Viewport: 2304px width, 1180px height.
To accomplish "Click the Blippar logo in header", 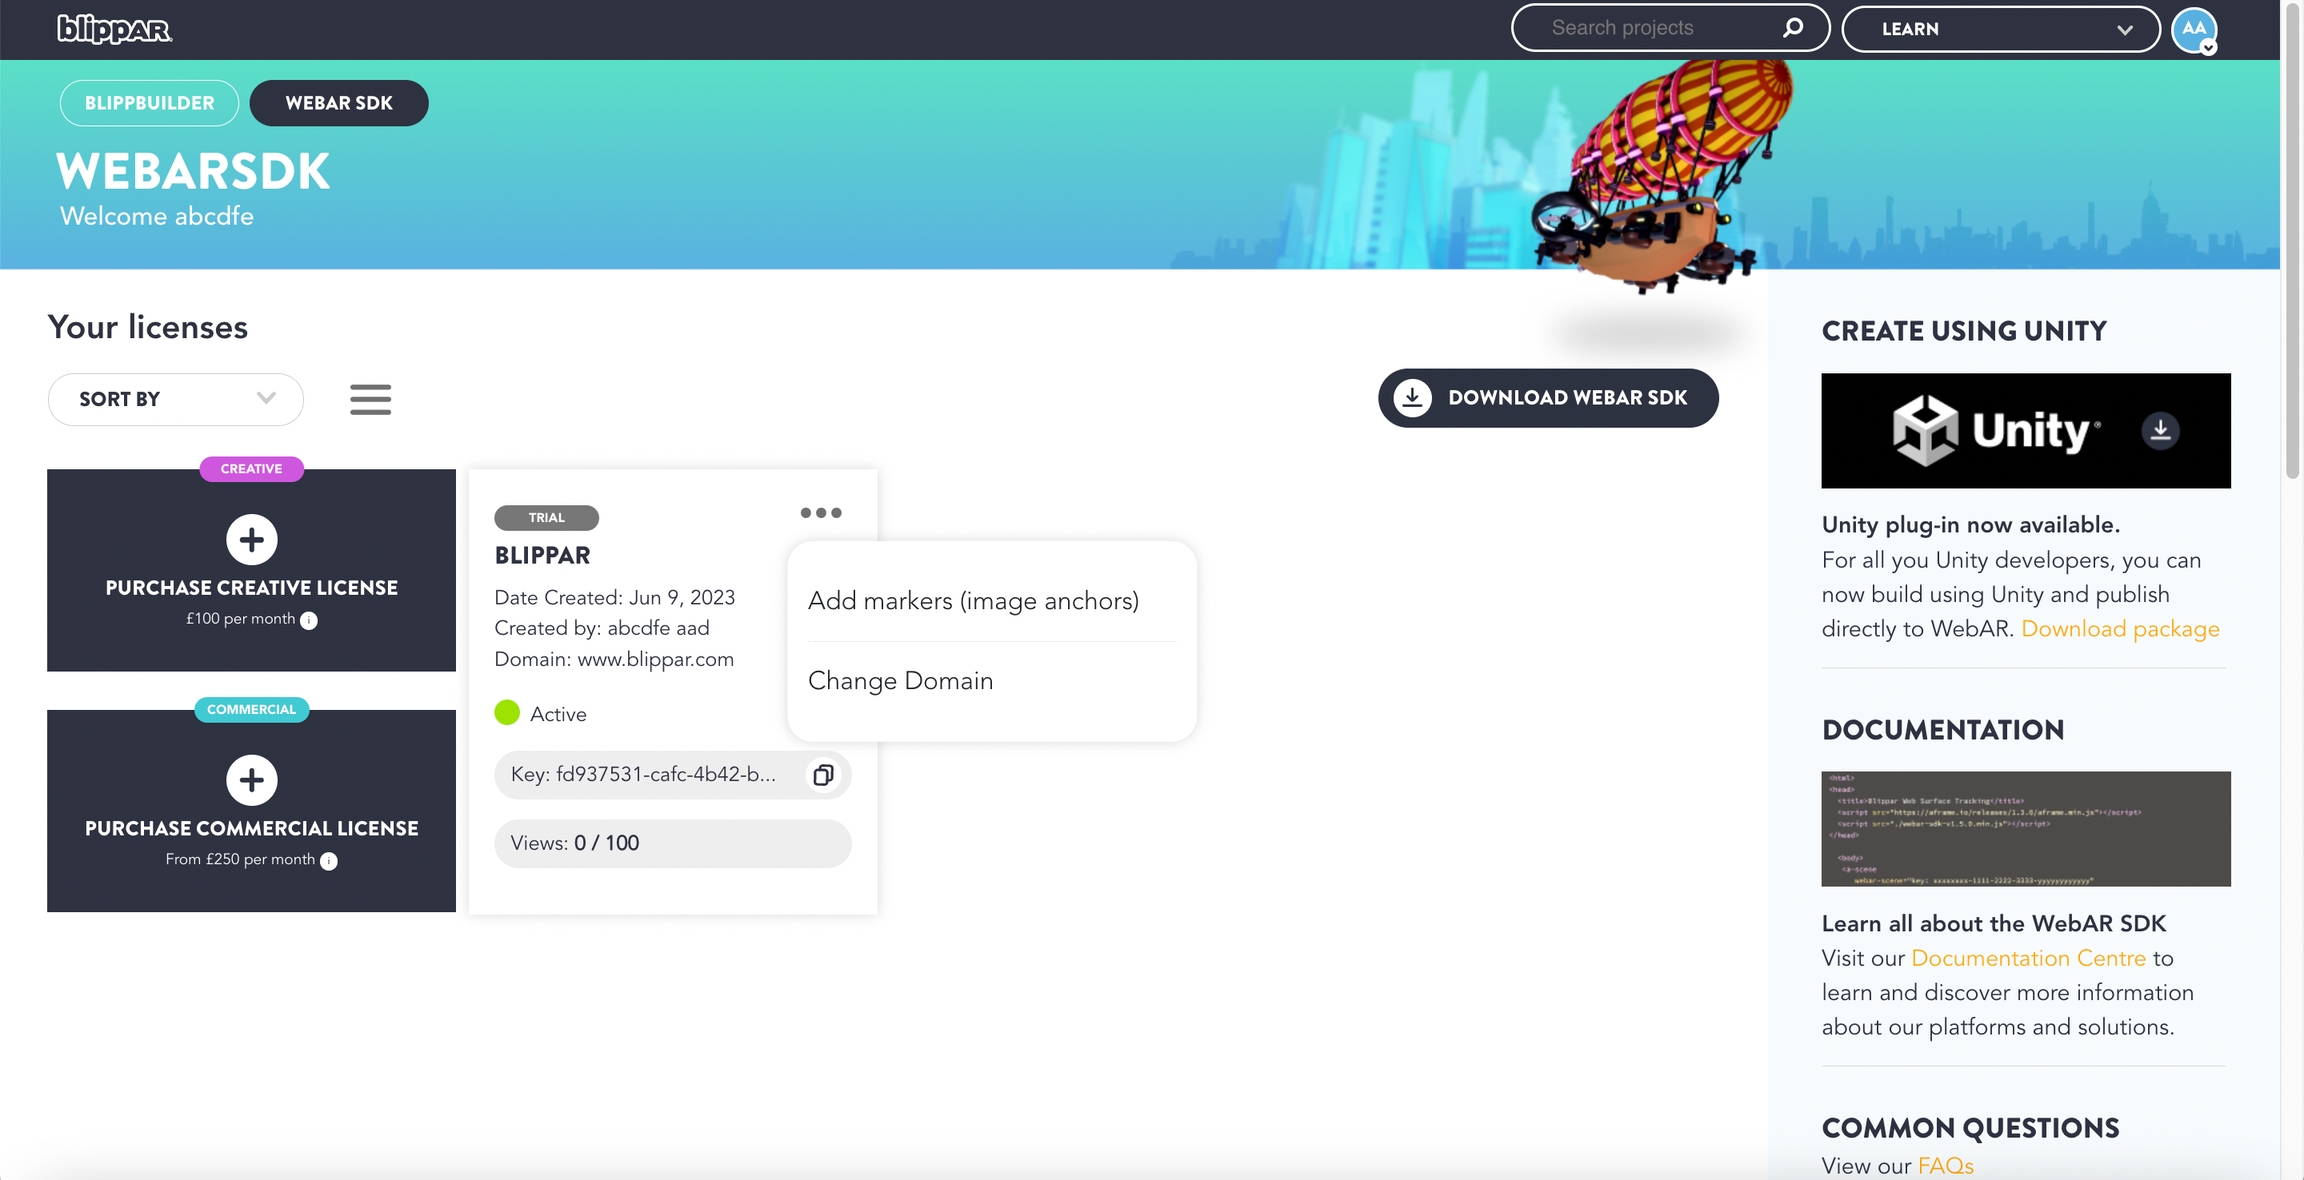I will pyautogui.click(x=114, y=29).
